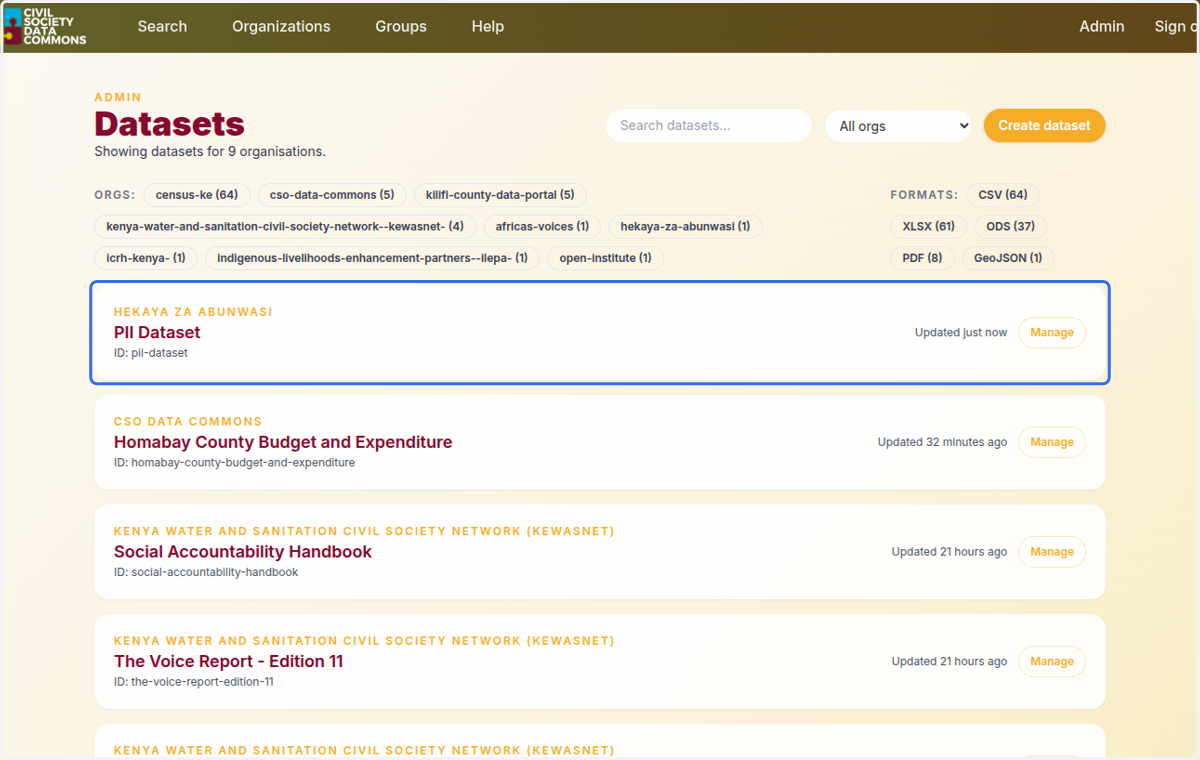The image size is (1200, 760).
Task: Filter by hekaya-za-abunwasi (1) chip
Action: coord(685,227)
